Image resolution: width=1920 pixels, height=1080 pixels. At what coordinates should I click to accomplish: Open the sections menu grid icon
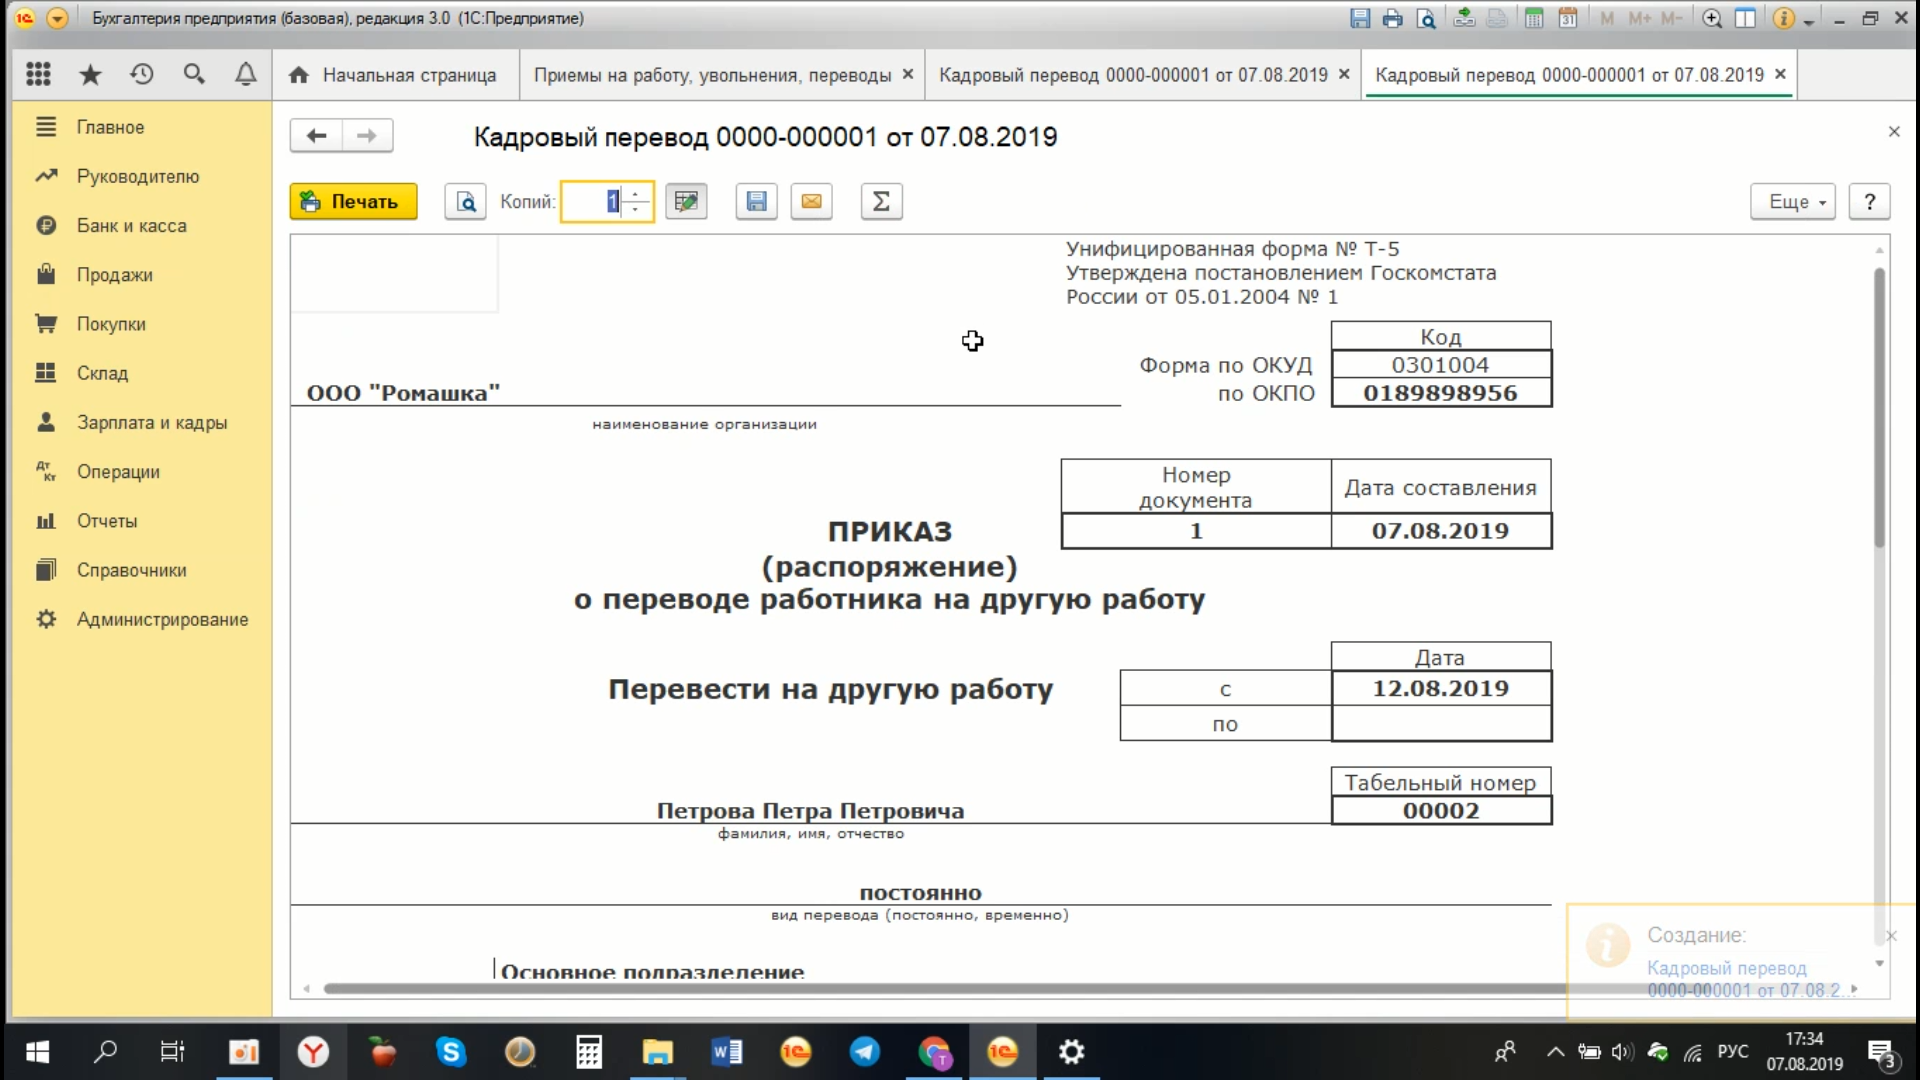point(38,74)
